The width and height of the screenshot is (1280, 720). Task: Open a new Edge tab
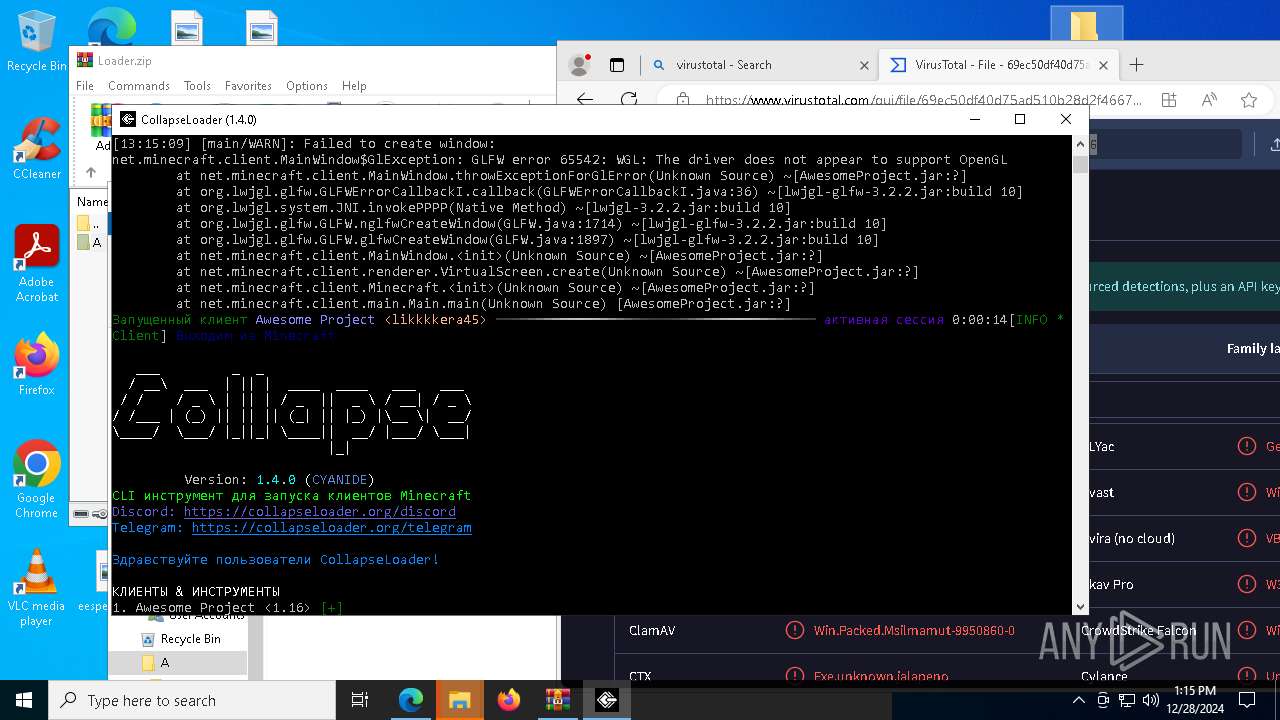(1136, 65)
